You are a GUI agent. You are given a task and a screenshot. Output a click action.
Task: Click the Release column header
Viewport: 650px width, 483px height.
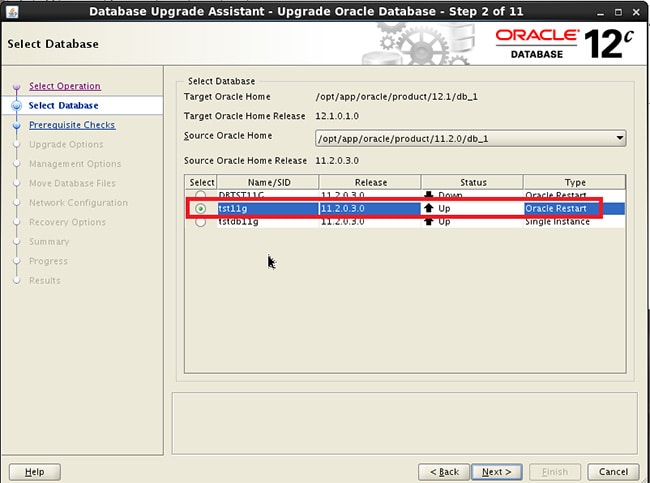tap(370, 182)
